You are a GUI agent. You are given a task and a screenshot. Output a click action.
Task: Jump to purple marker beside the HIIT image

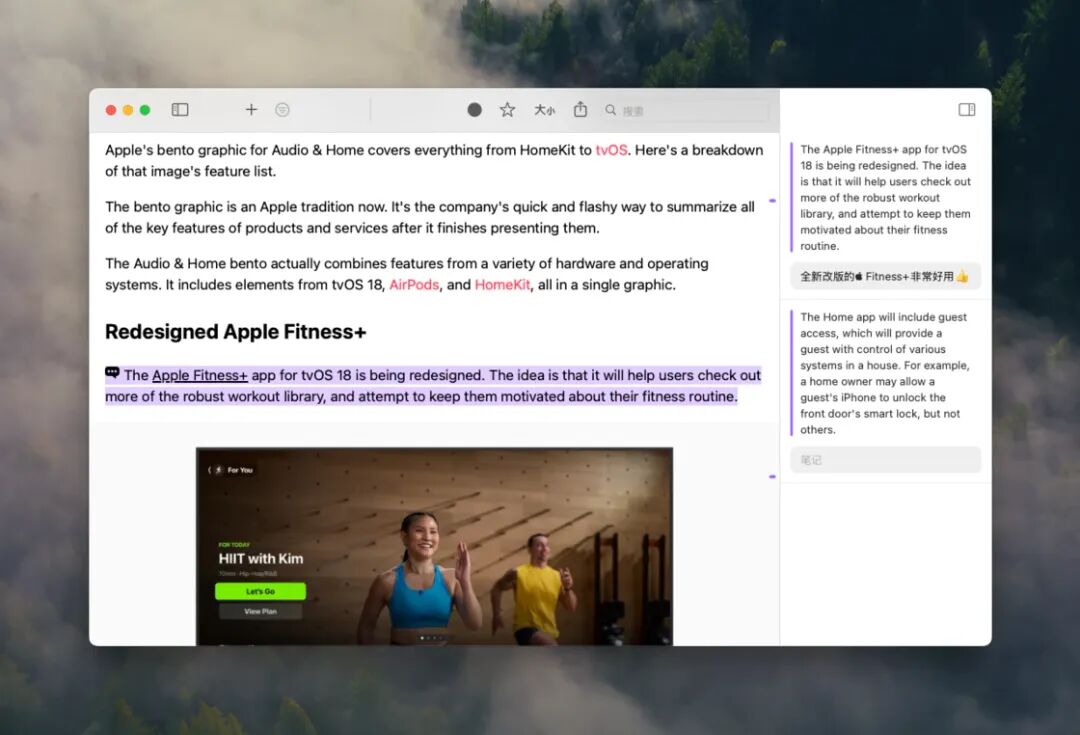[x=772, y=477]
